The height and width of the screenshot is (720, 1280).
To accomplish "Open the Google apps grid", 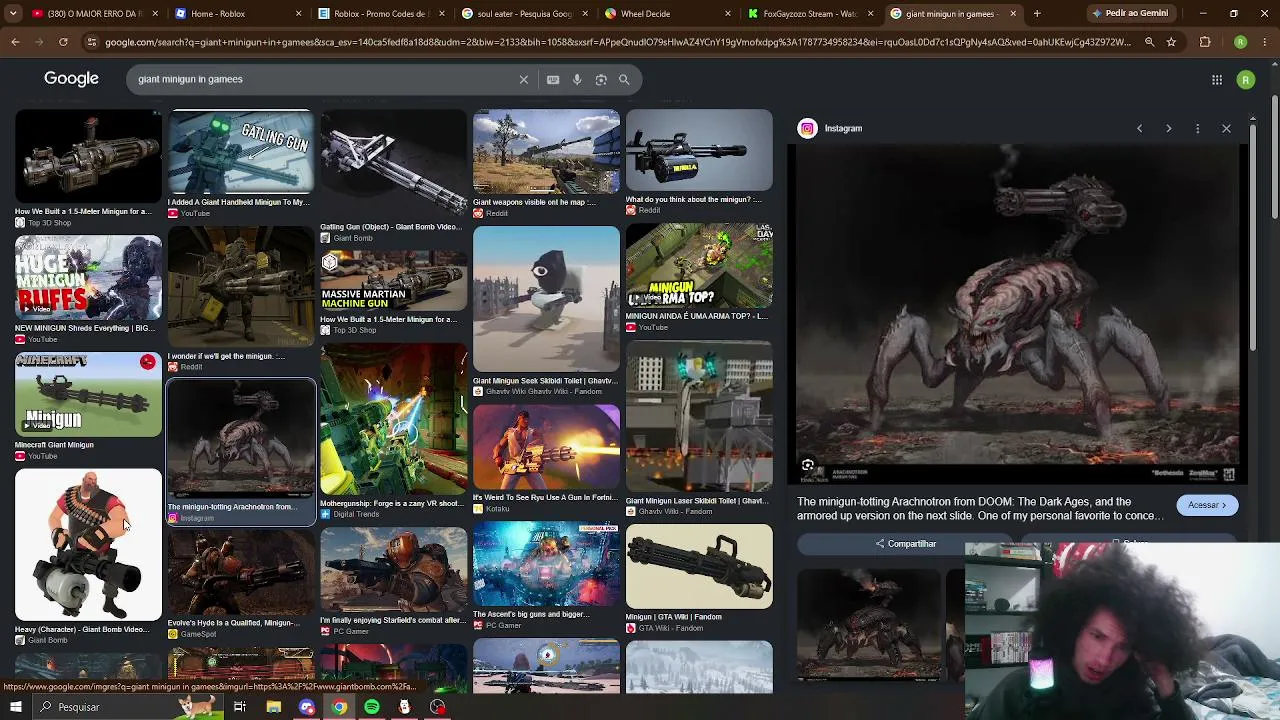I will click(x=1217, y=80).
